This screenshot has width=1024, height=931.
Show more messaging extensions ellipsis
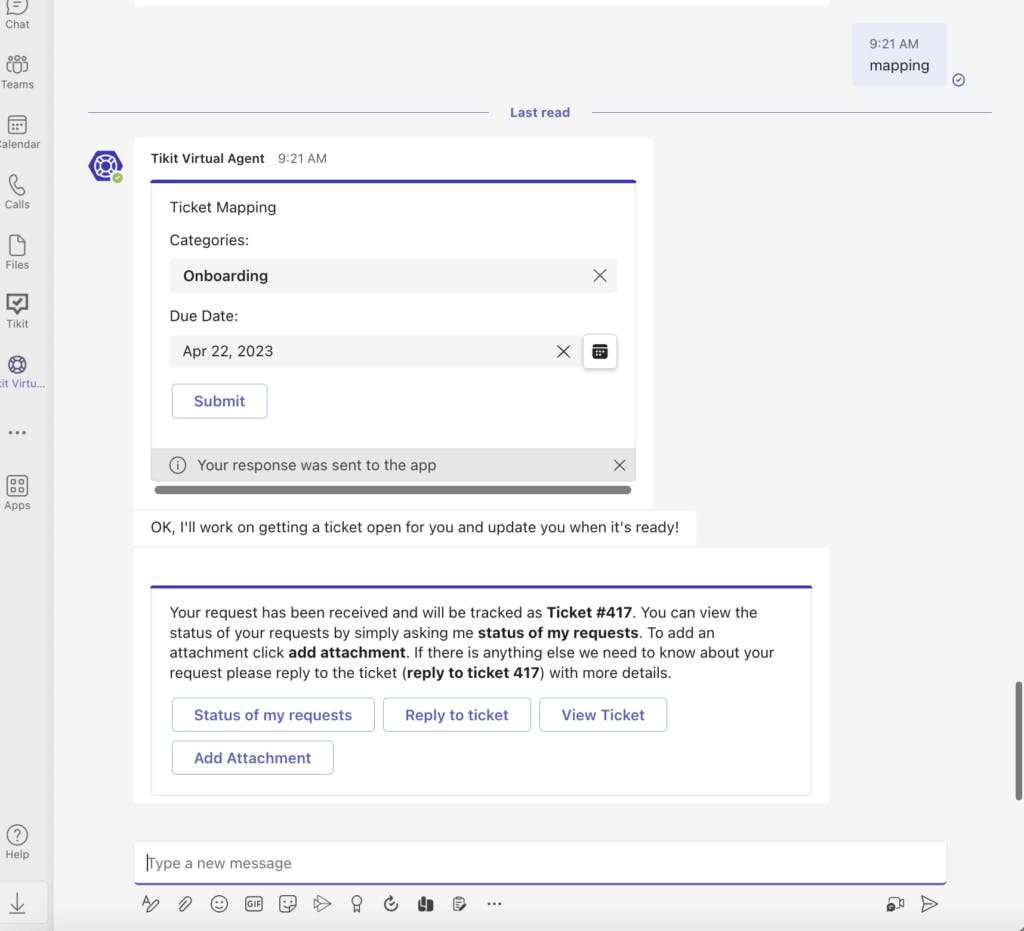pyautogui.click(x=494, y=904)
